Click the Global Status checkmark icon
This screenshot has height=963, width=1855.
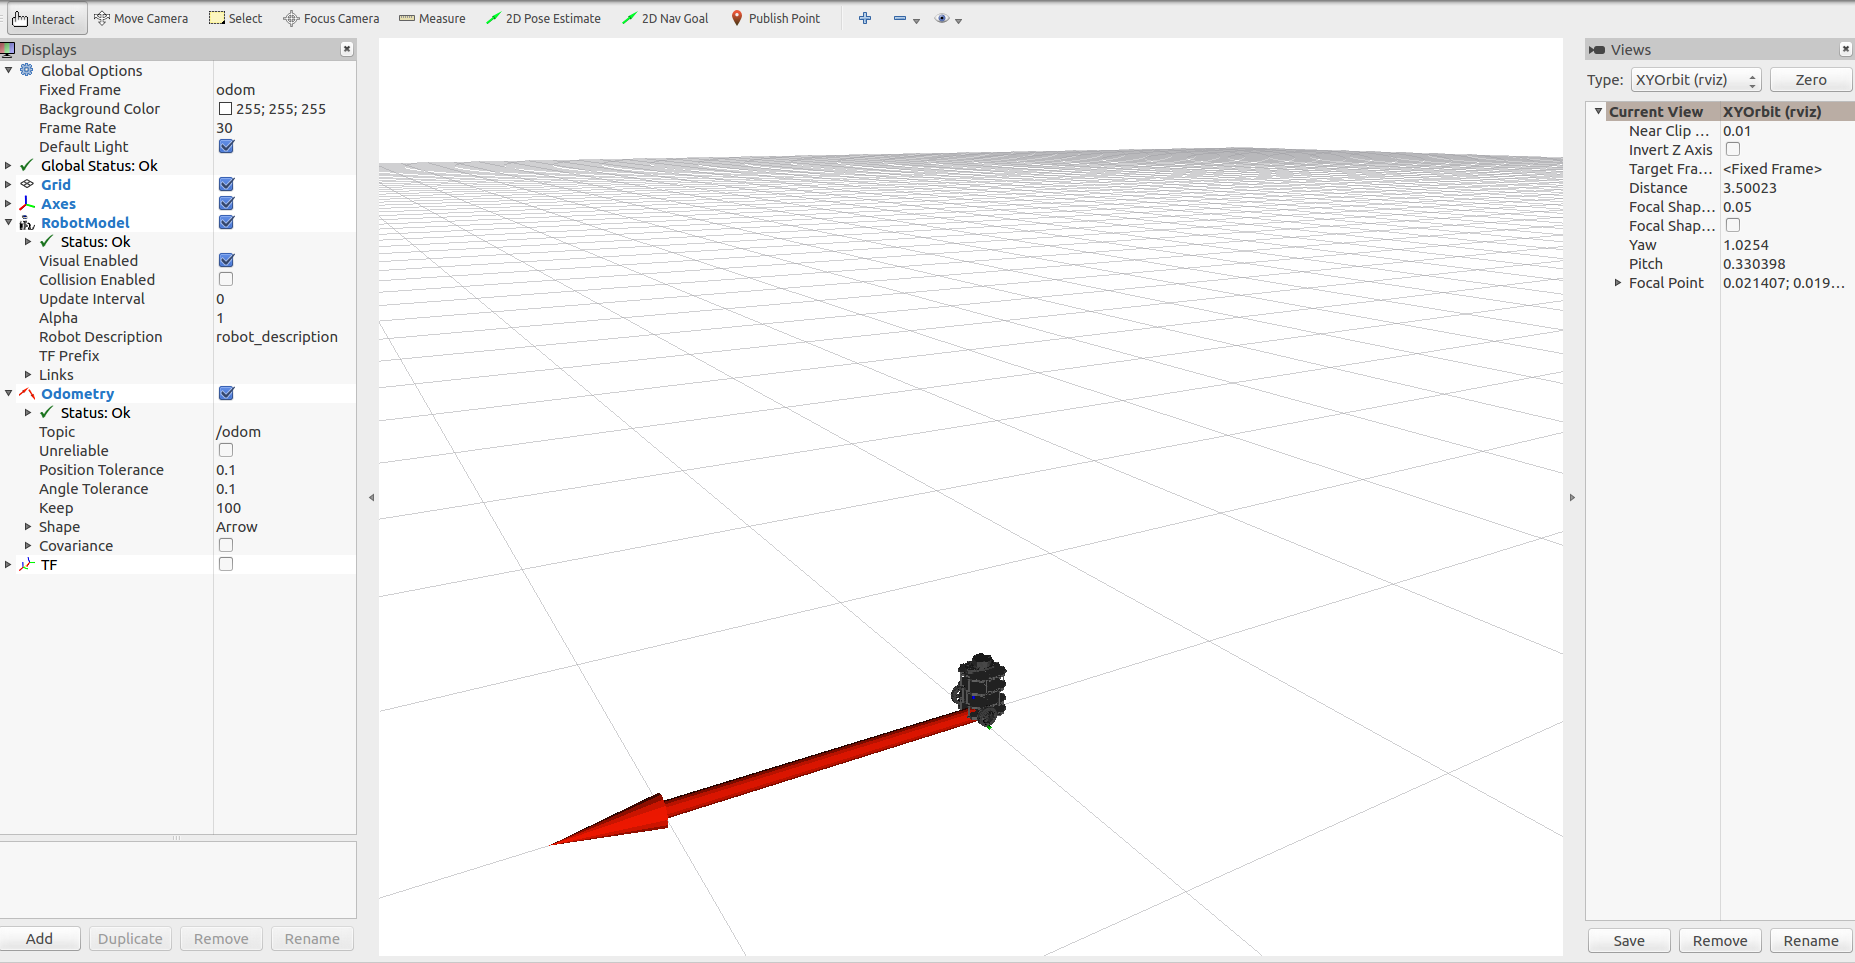27,165
